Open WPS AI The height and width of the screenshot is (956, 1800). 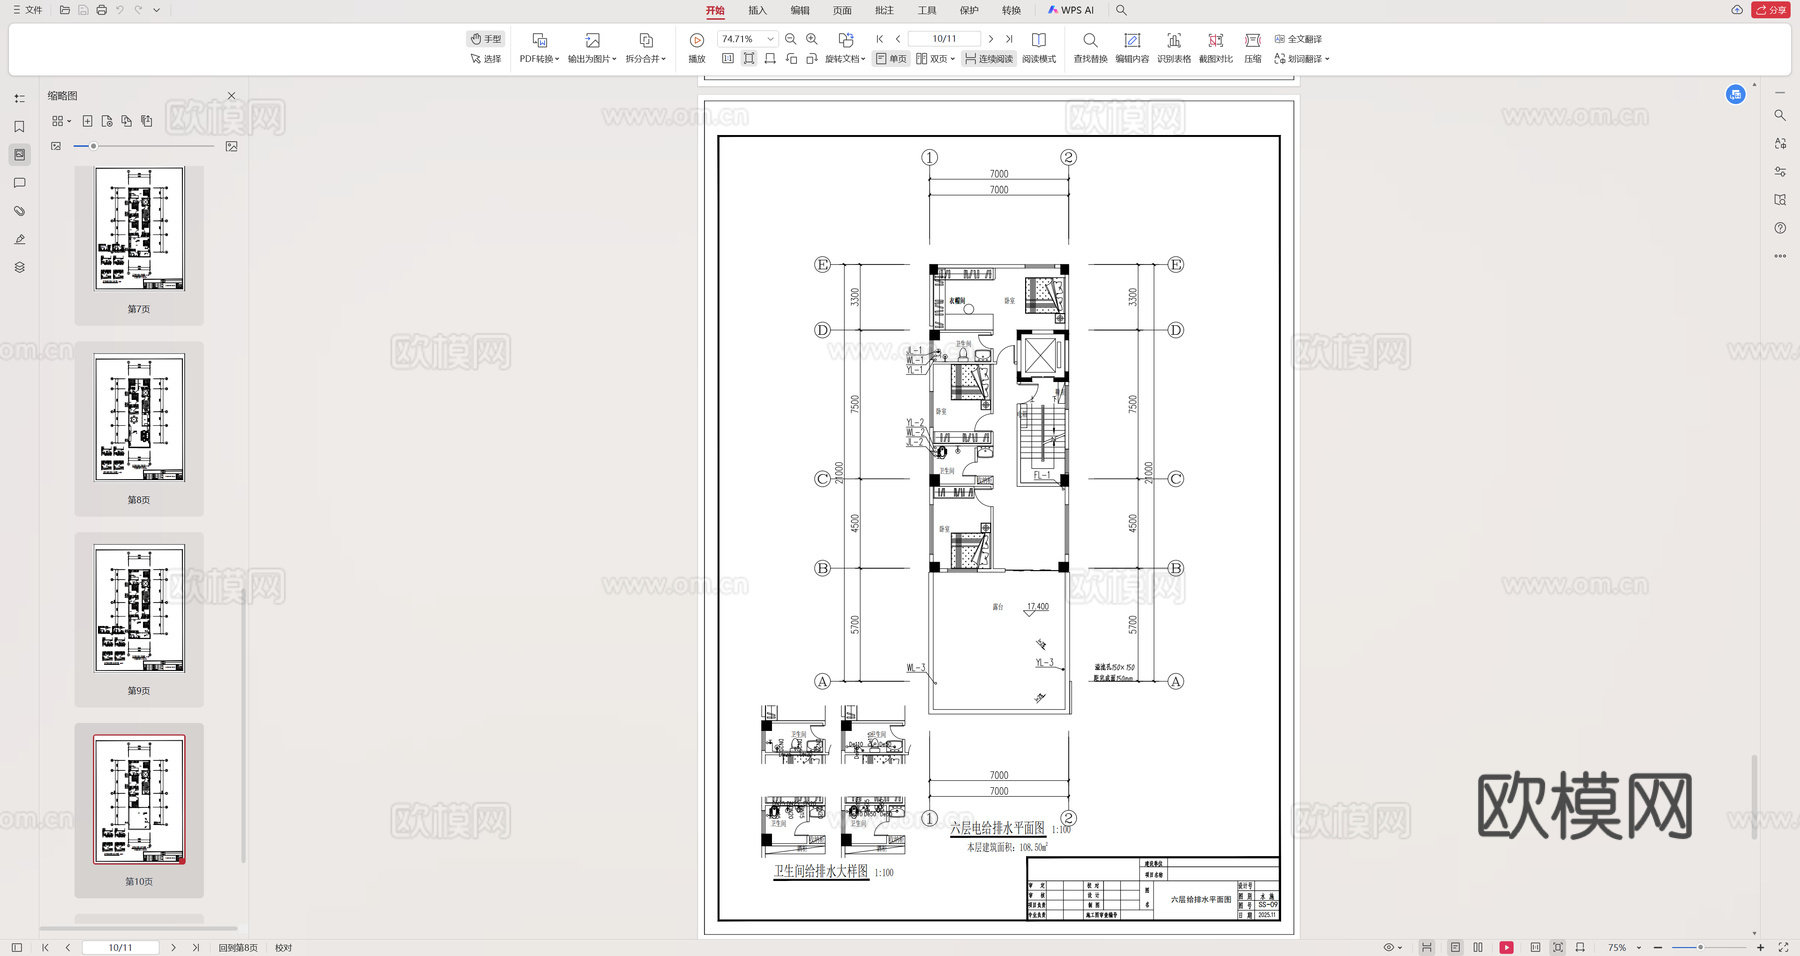tap(1071, 11)
